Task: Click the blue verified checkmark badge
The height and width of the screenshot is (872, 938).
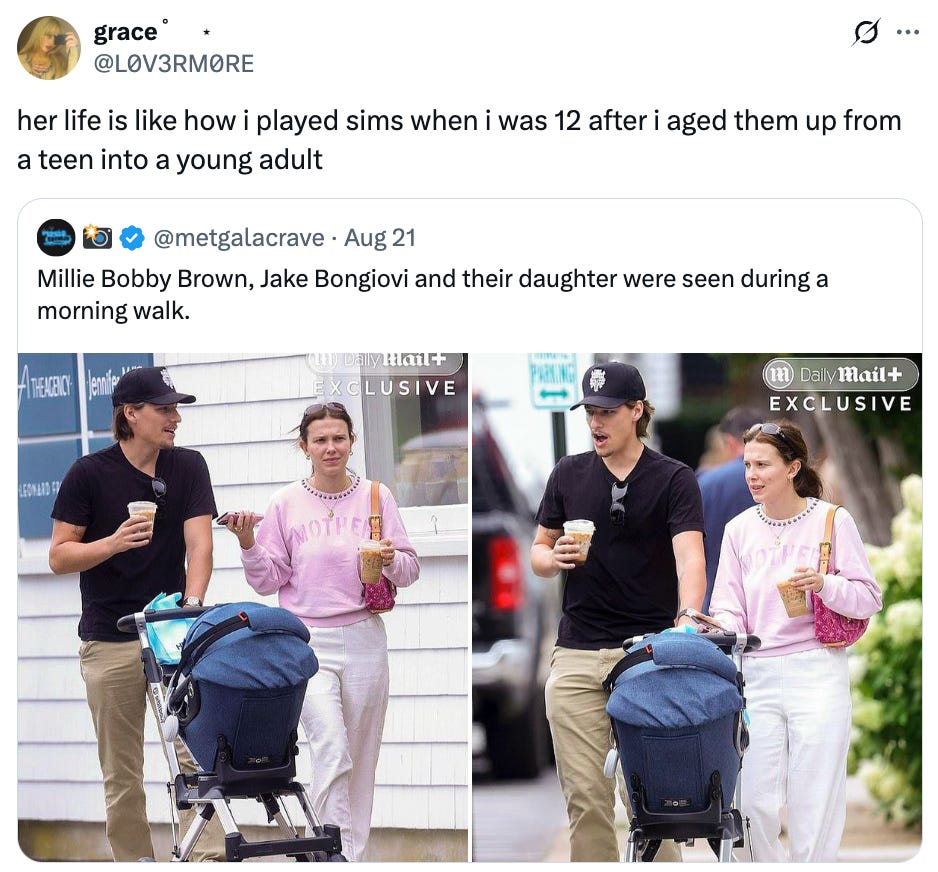Action: 132,238
